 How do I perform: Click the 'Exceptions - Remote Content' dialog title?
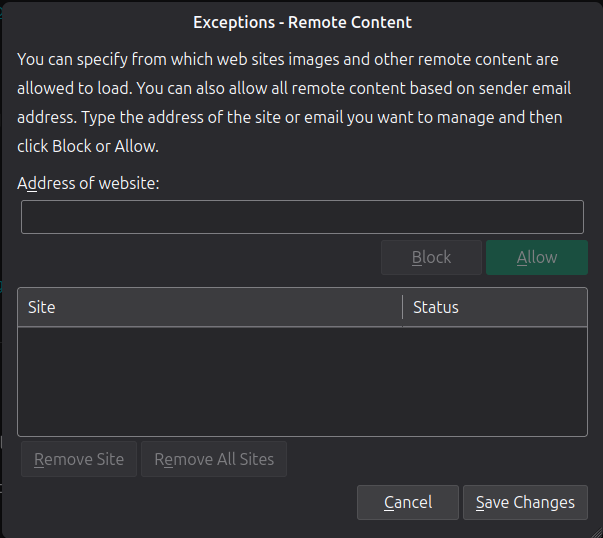tap(302, 22)
